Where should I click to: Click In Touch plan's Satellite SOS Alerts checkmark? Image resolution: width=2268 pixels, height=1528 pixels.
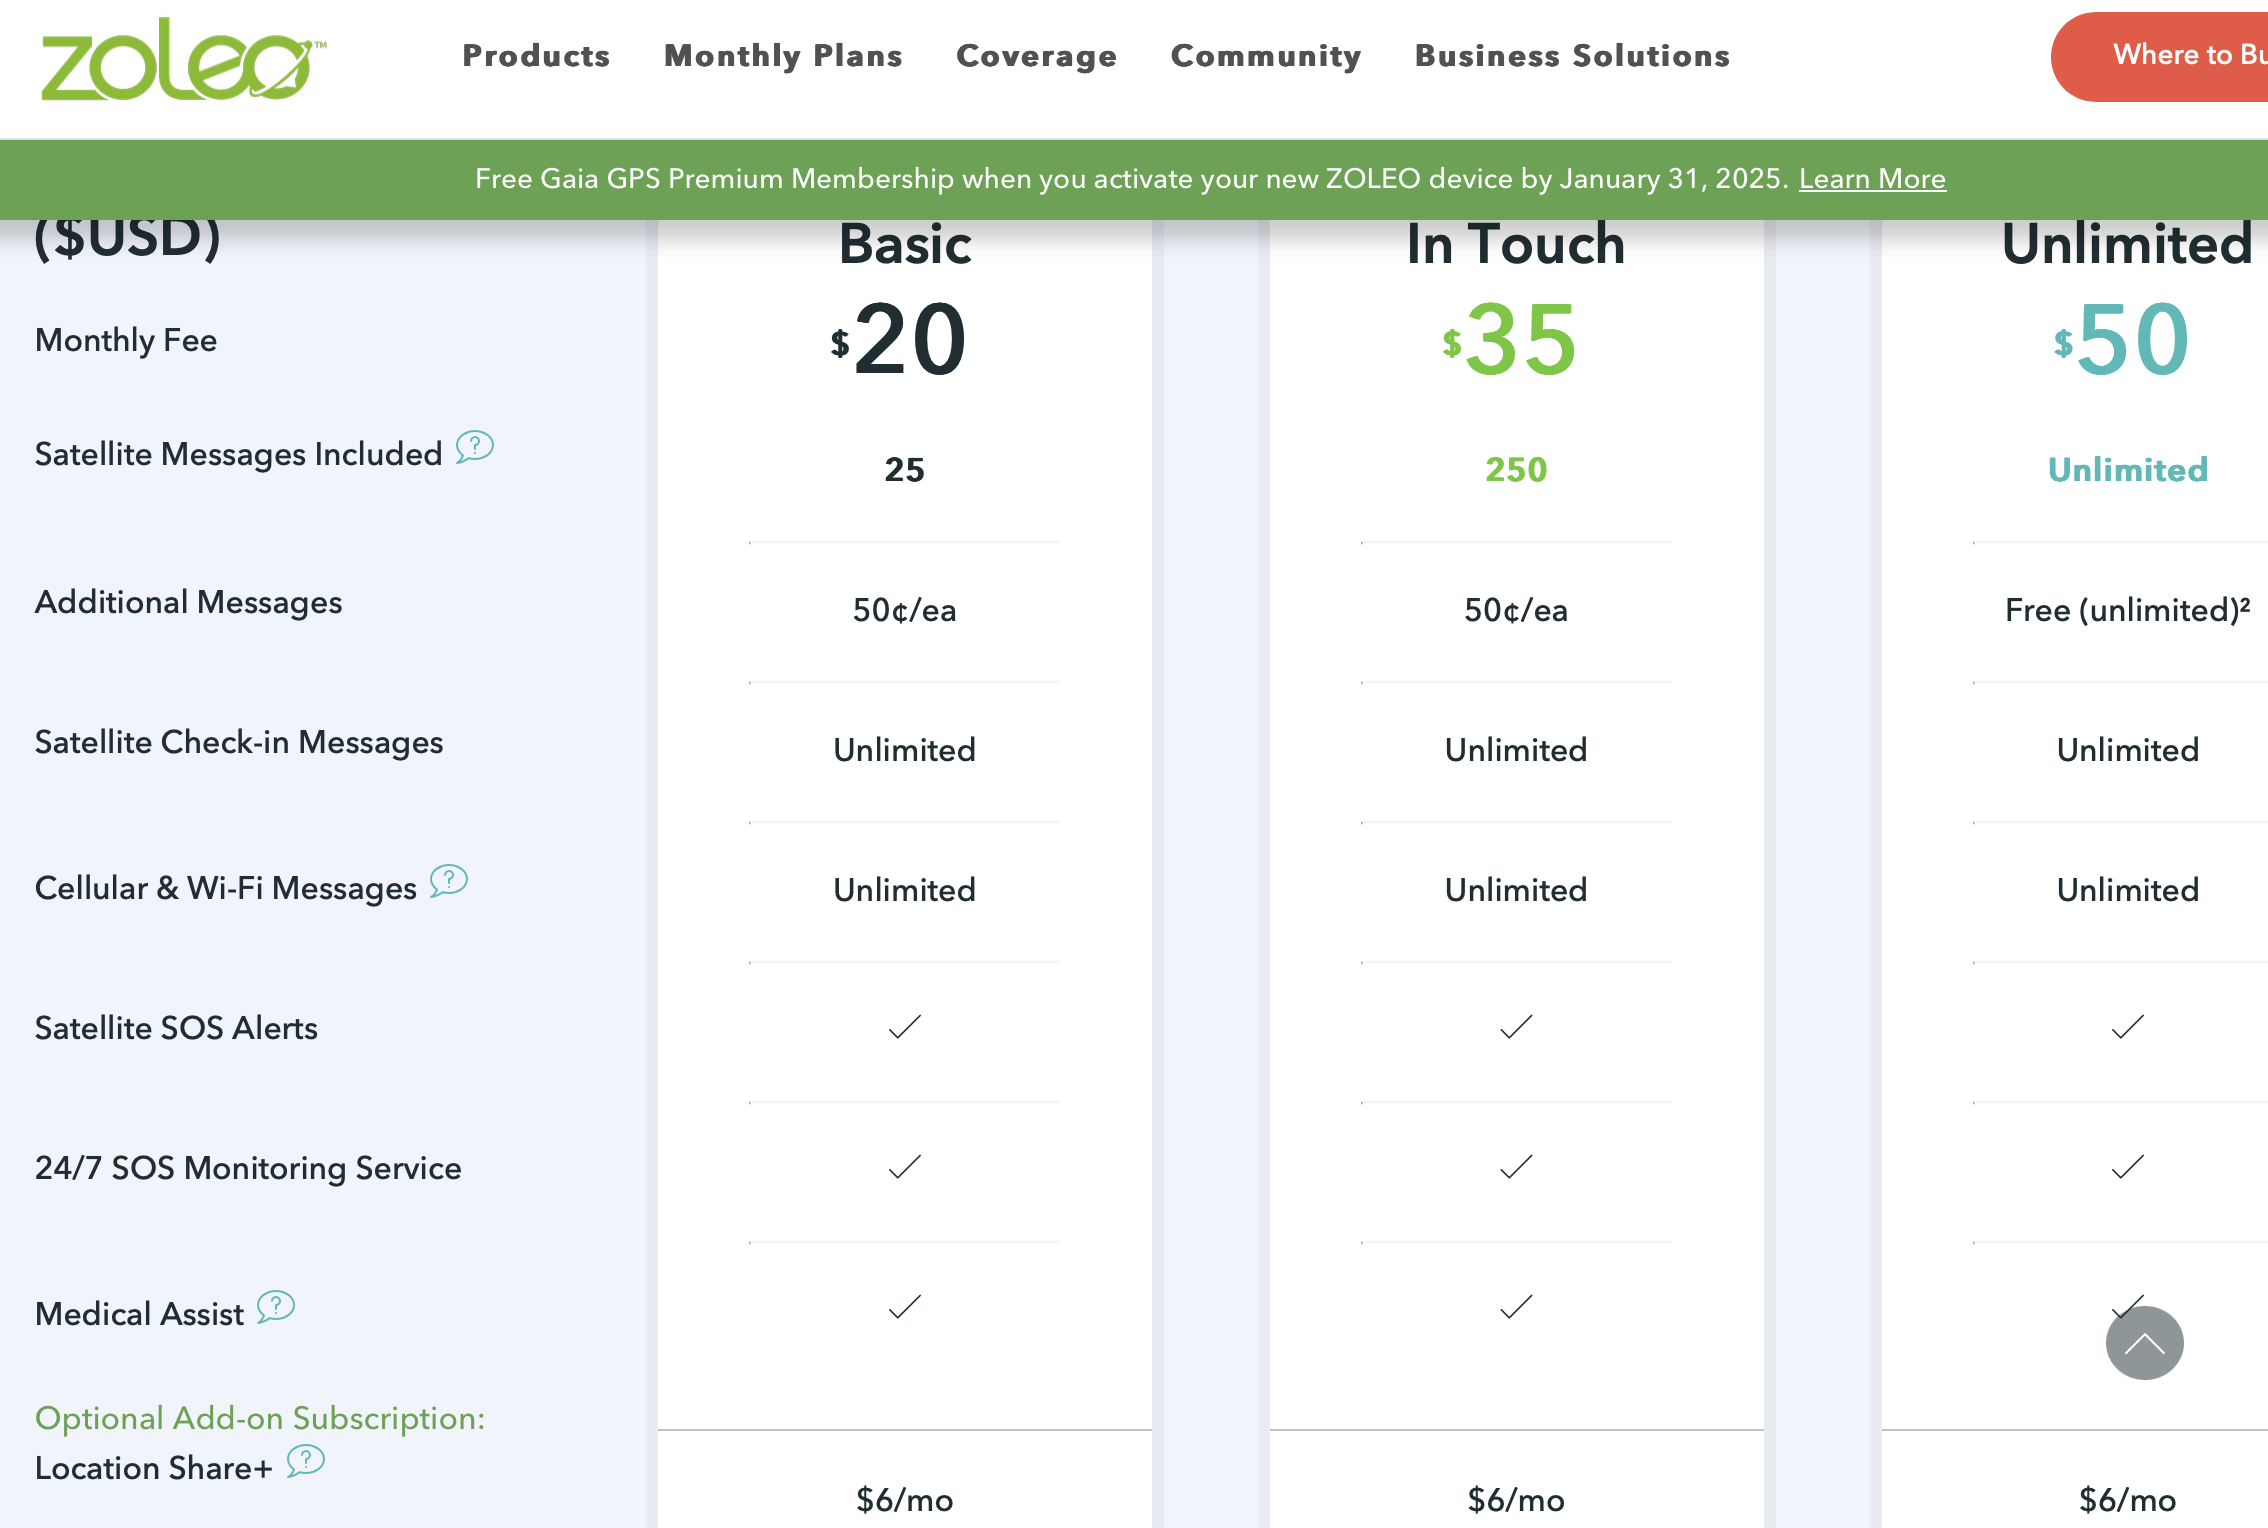pos(1516,1027)
